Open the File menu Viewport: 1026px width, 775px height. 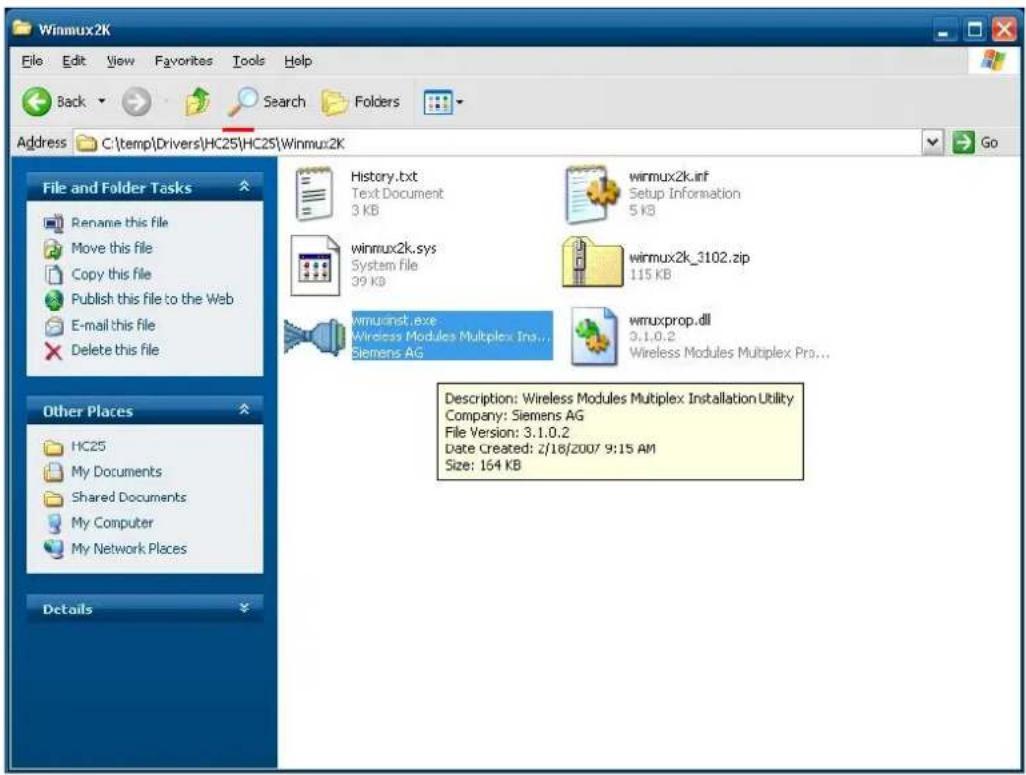point(32,61)
